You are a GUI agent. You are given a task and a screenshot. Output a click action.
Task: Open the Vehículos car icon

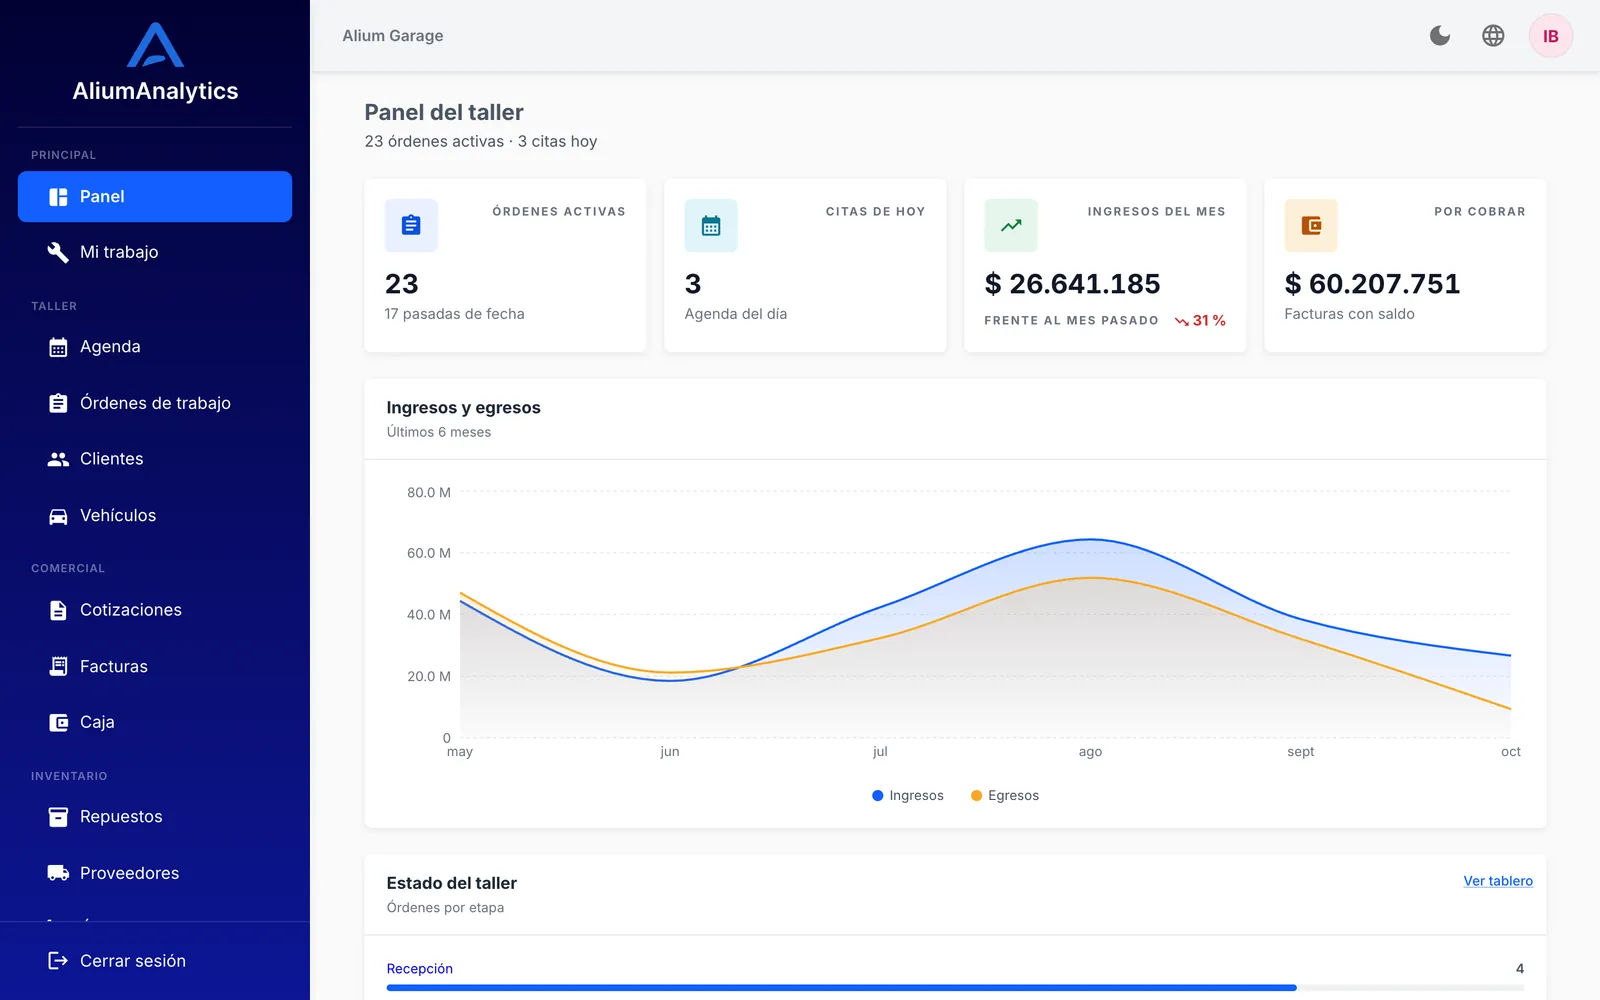(x=58, y=516)
